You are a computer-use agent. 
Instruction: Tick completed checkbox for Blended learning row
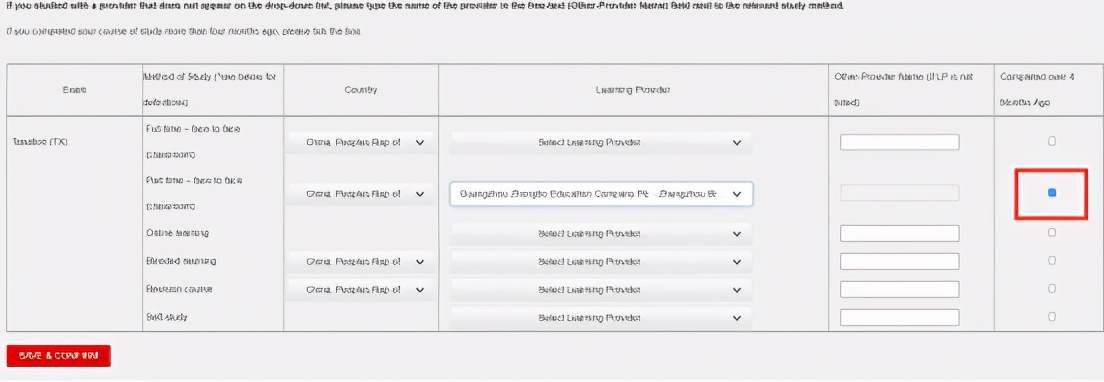pyautogui.click(x=1052, y=260)
